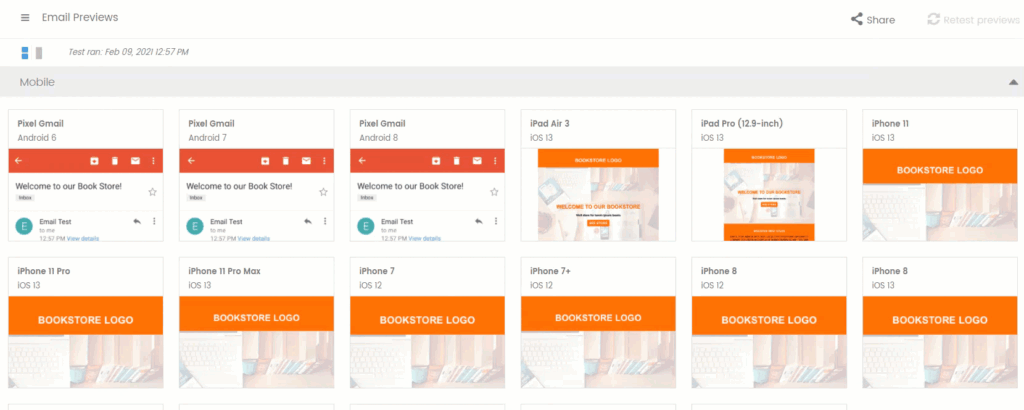Open three-dot menu in Android 8 red toolbar
Screen dimensions: 1024x410
point(495,160)
